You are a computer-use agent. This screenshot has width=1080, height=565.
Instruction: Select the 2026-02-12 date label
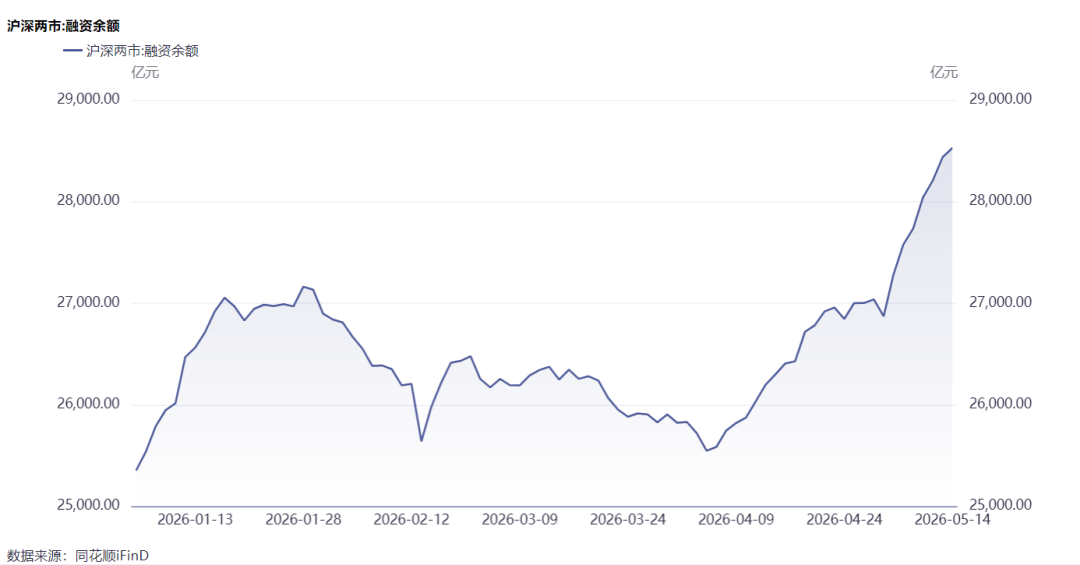click(411, 520)
